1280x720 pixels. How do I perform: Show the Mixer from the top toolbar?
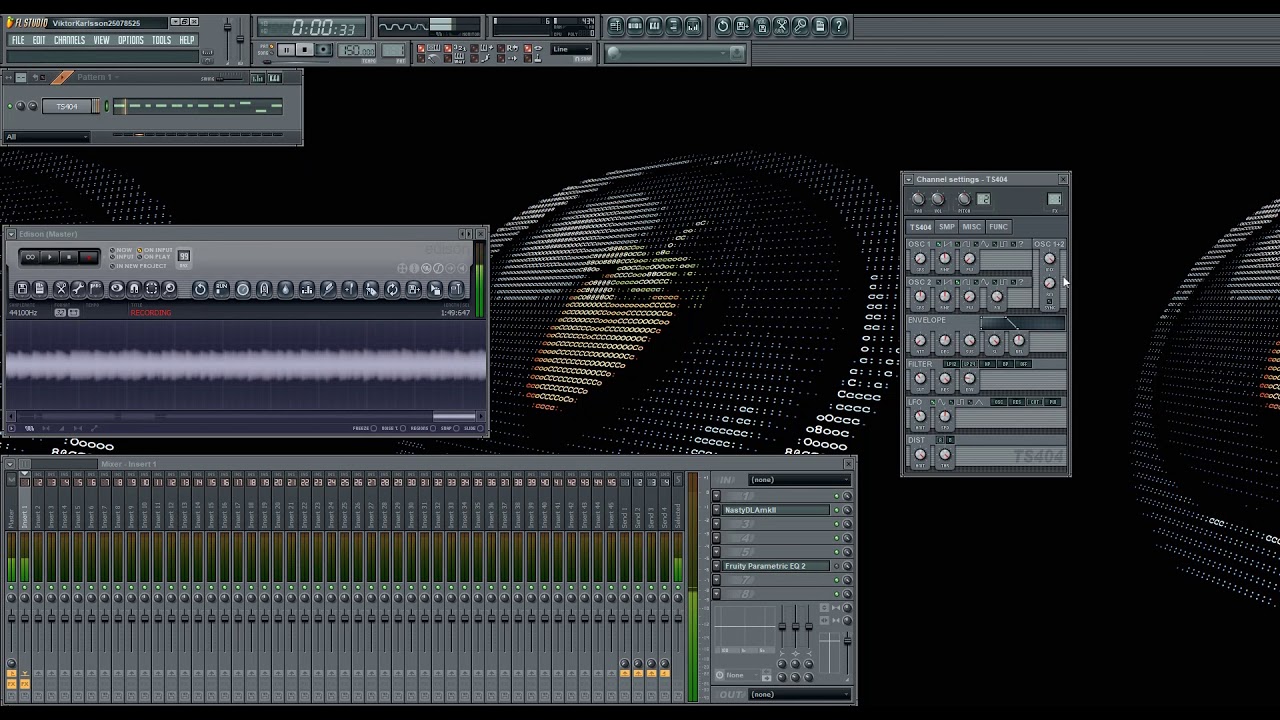tap(693, 26)
